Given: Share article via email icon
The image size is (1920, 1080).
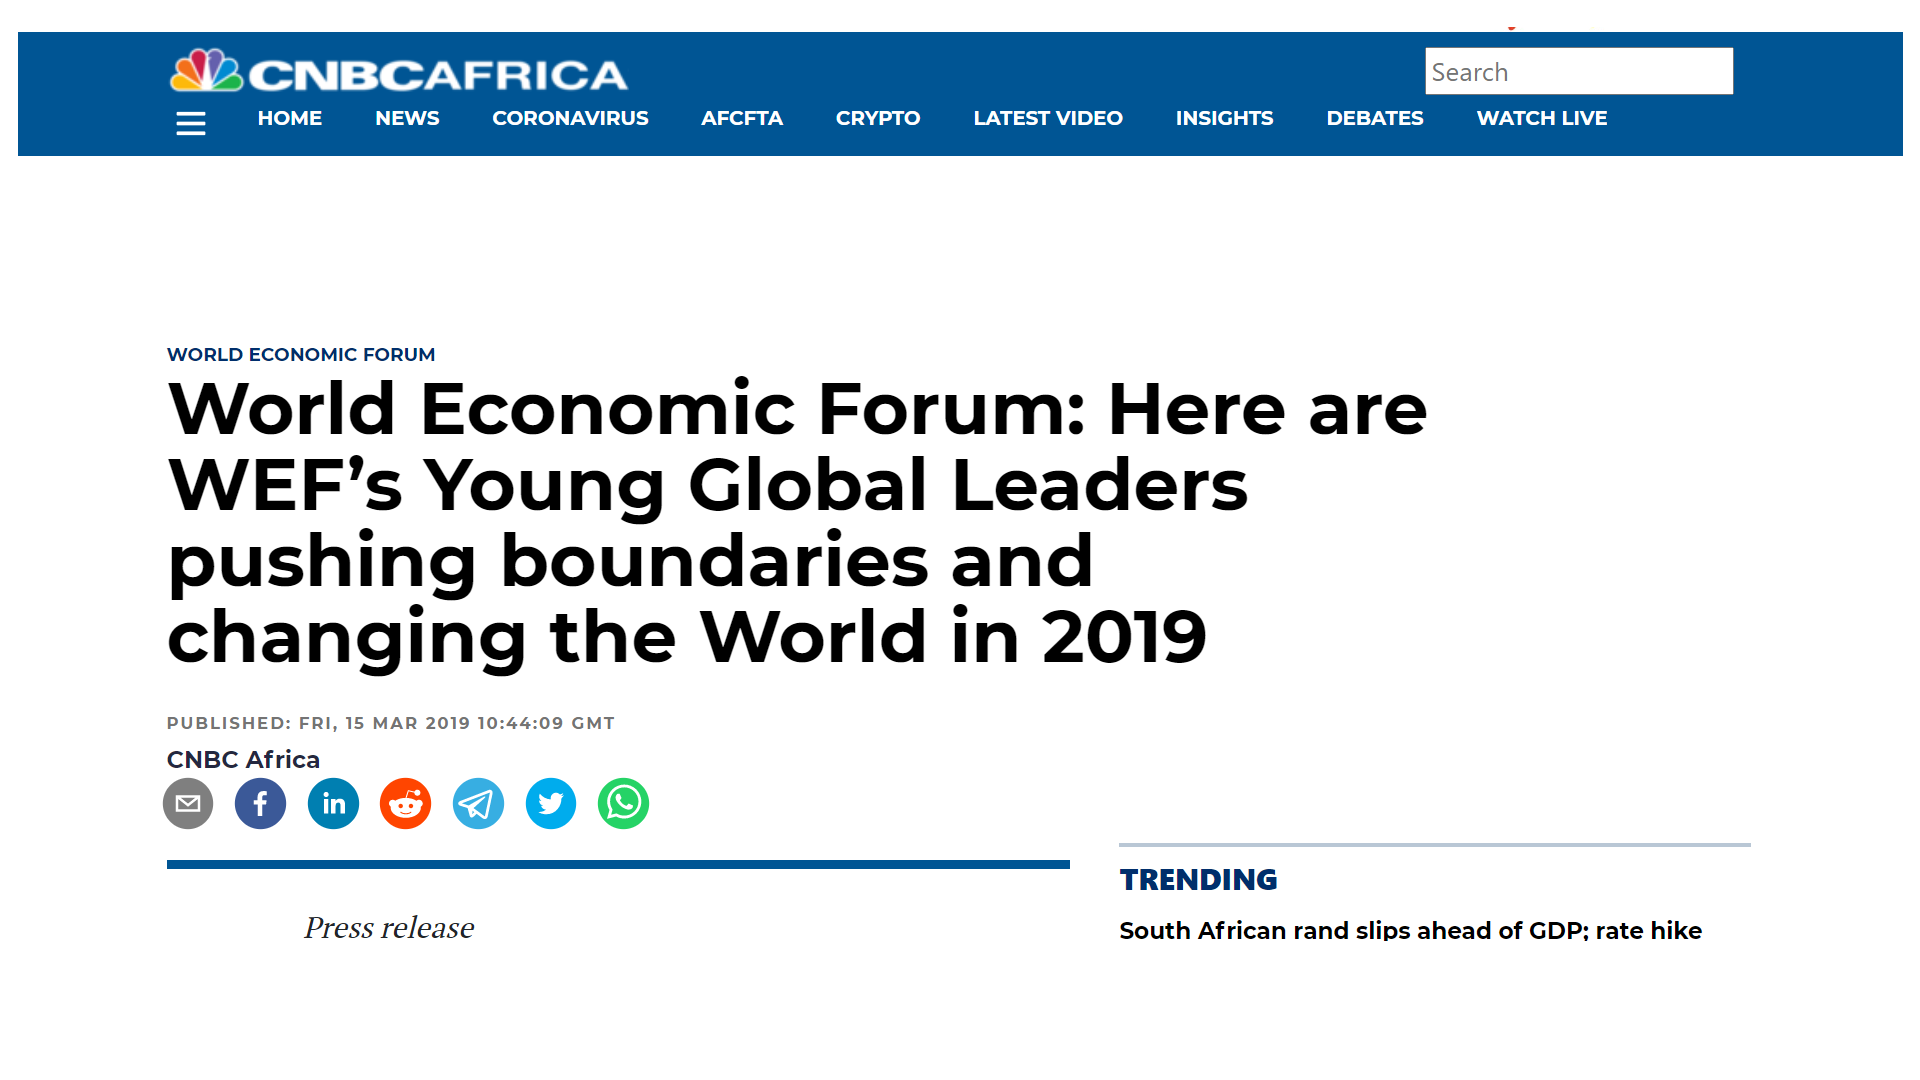Looking at the screenshot, I should [188, 804].
